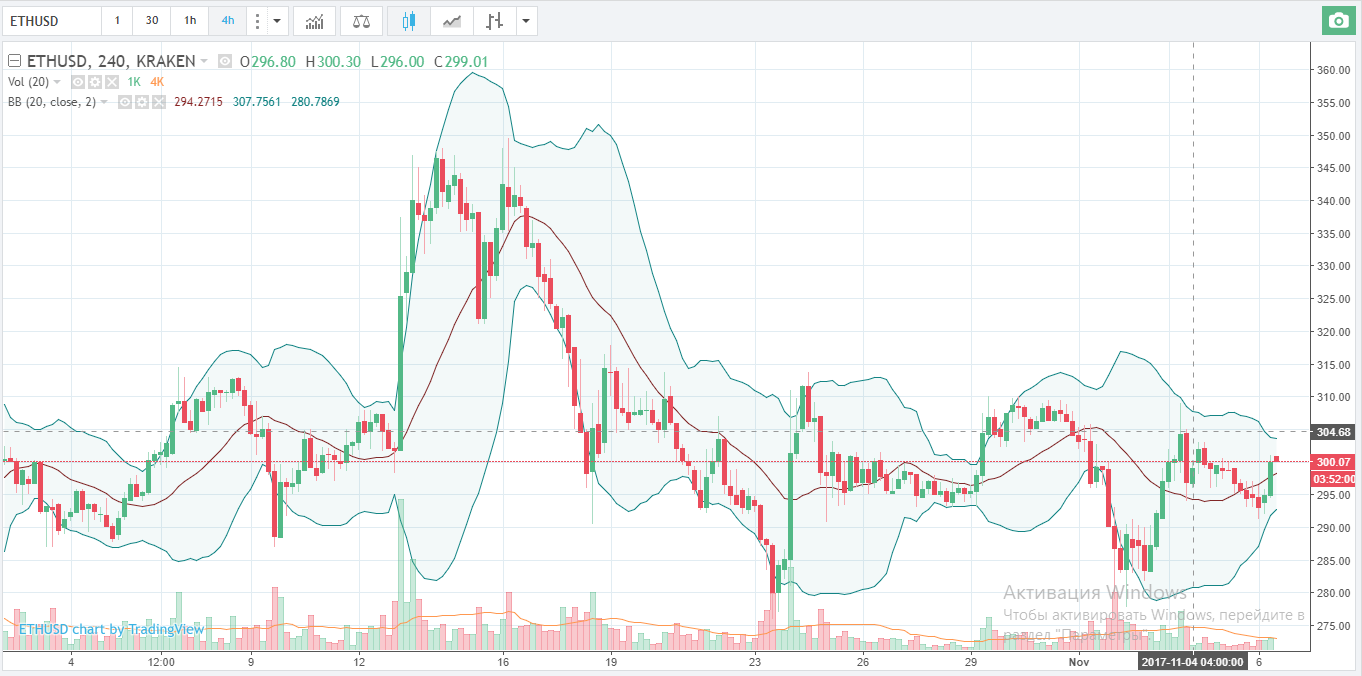Select the 30 minute timeframe
This screenshot has height=676, width=1362.
[151, 21]
